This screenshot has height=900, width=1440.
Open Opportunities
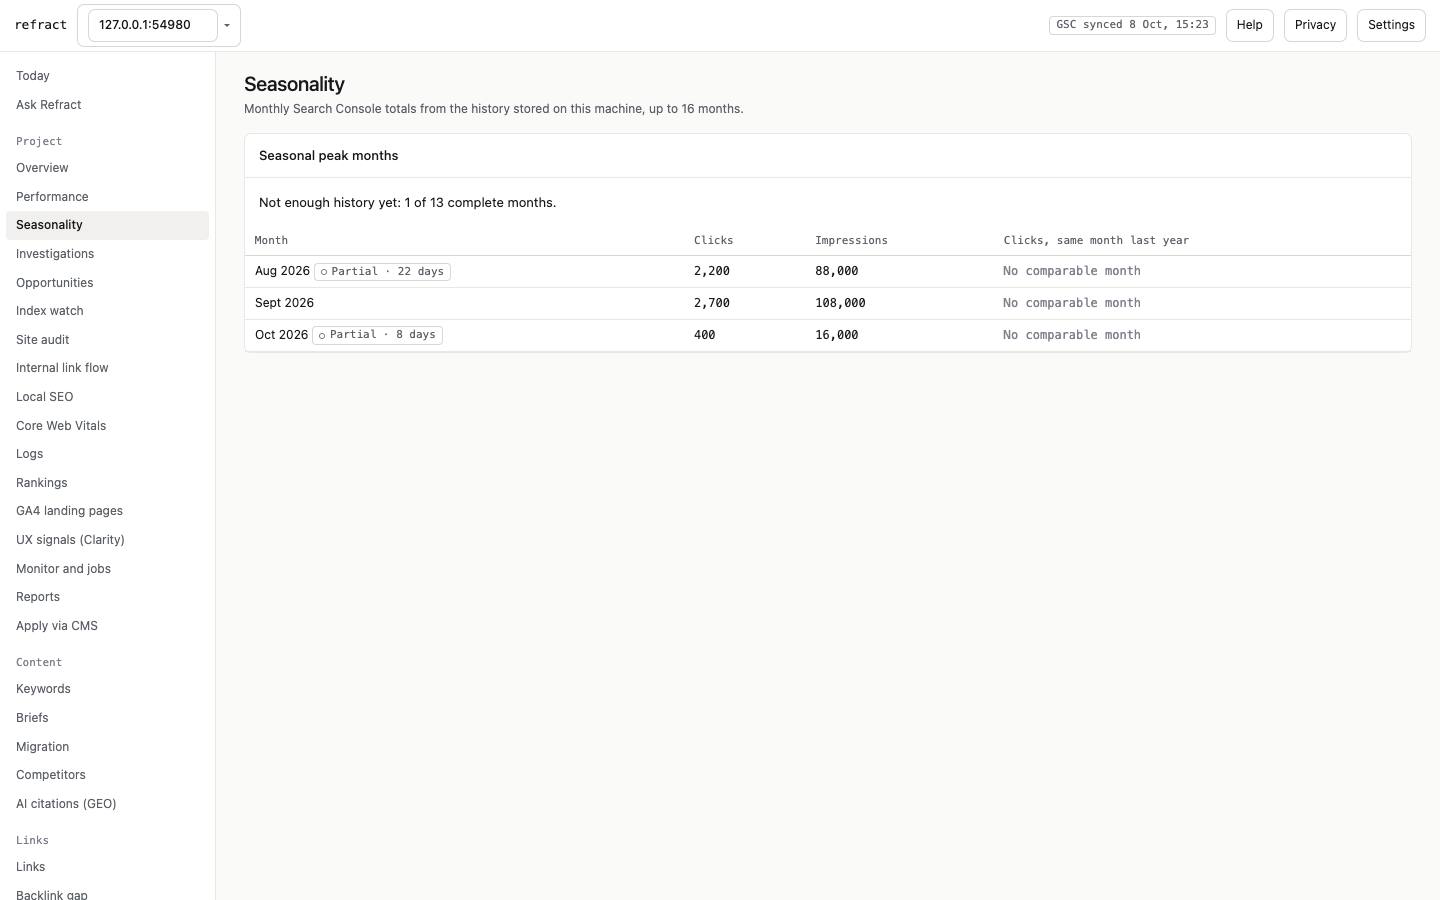pyautogui.click(x=107, y=283)
